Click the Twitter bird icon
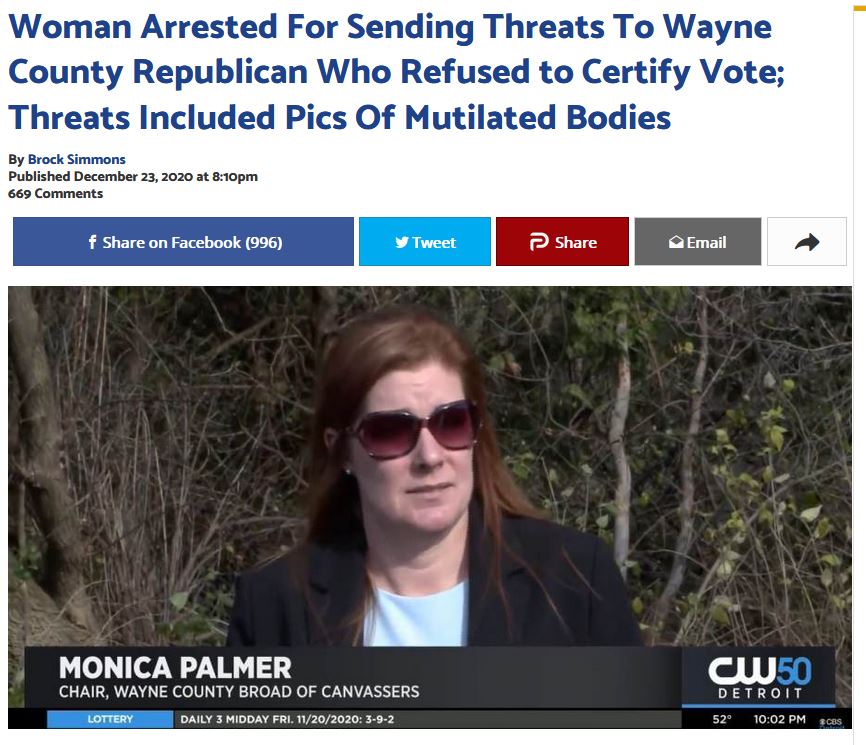Screen dimensions: 866x745 [402, 242]
